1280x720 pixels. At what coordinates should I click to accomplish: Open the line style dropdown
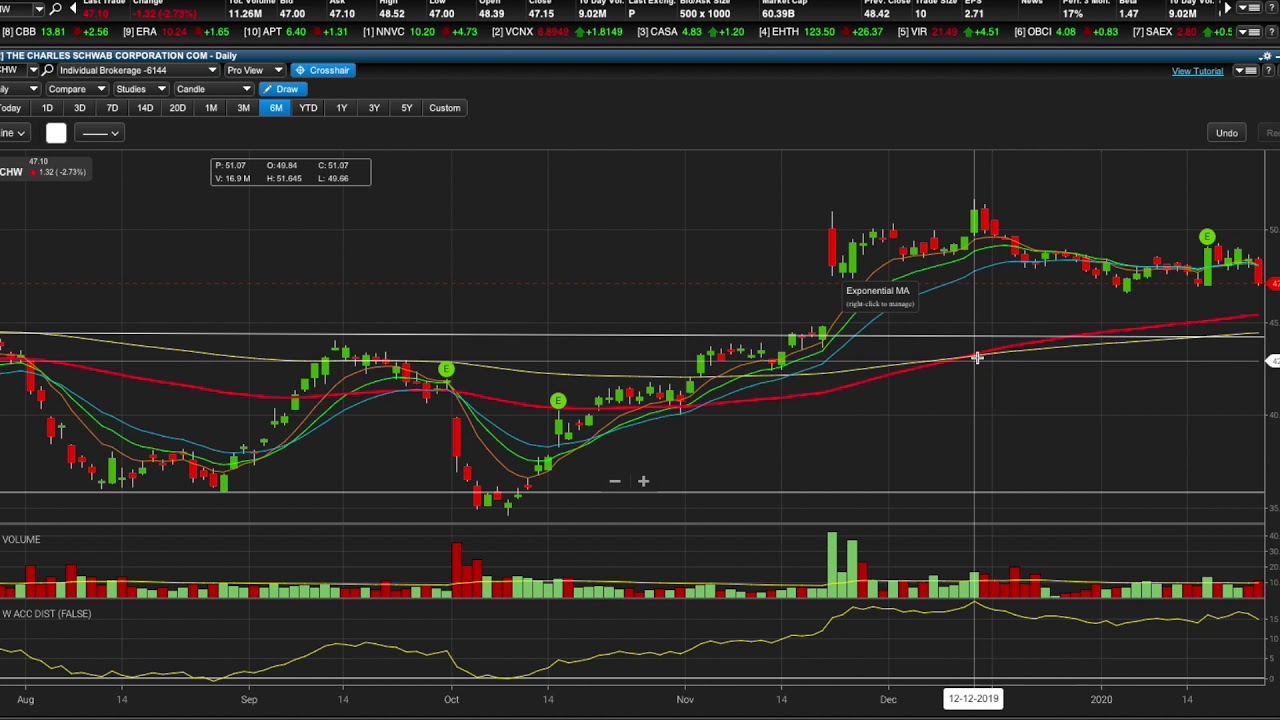coord(98,133)
